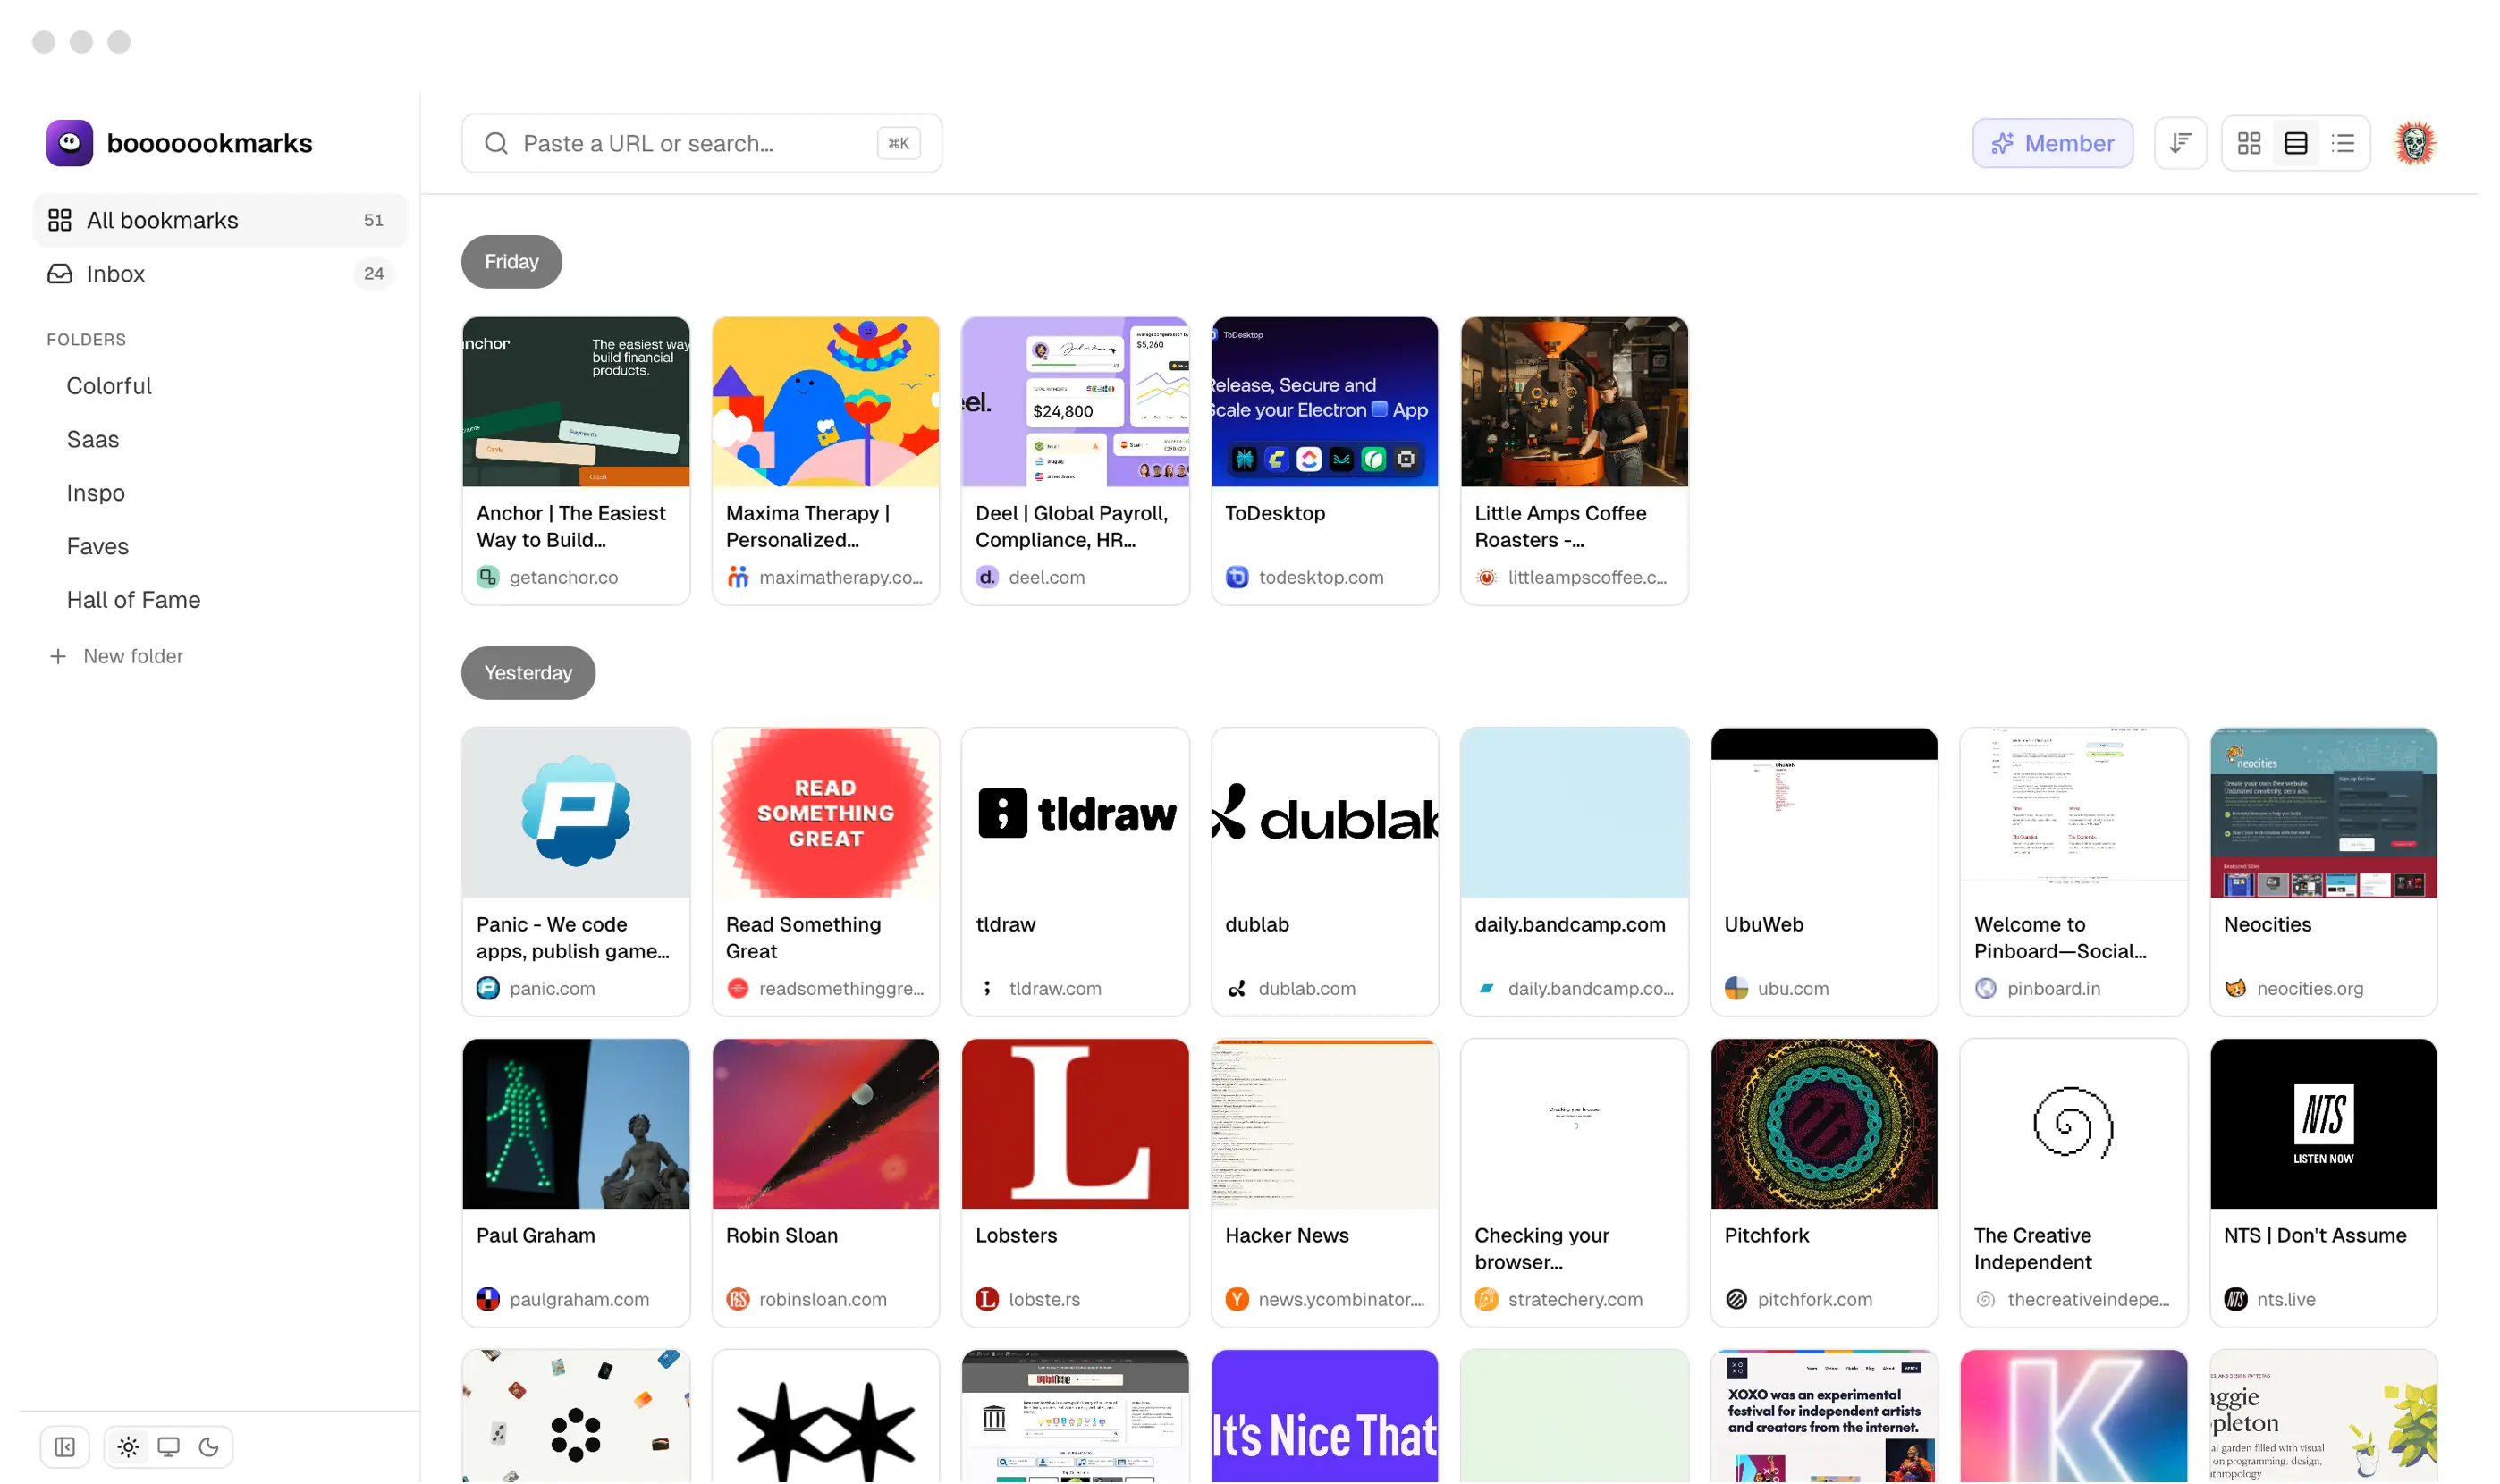Image resolution: width=2500 pixels, height=1484 pixels.
Task: Click the Inbox count badge 24
Action: (x=374, y=273)
